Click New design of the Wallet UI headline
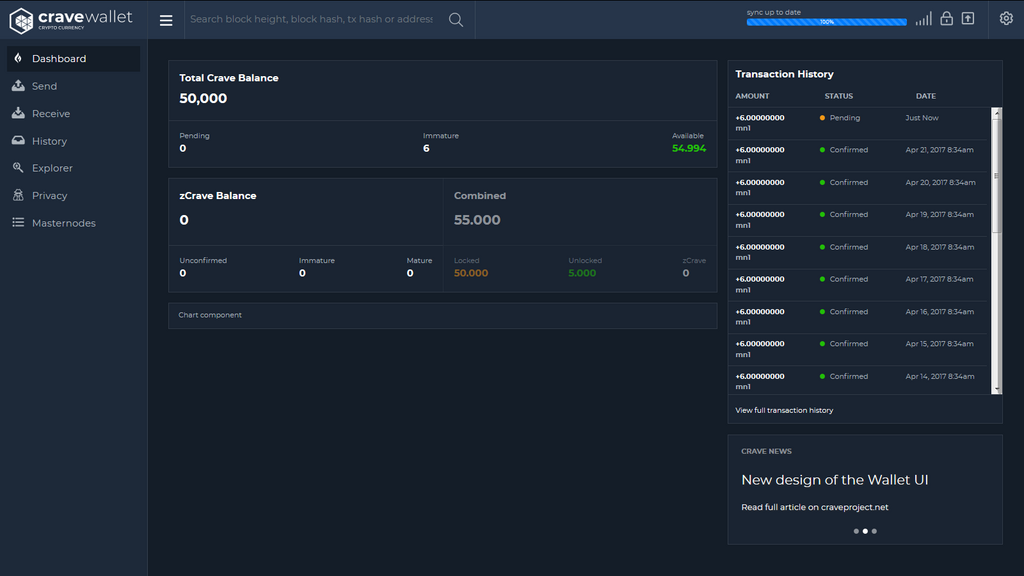 [x=835, y=480]
